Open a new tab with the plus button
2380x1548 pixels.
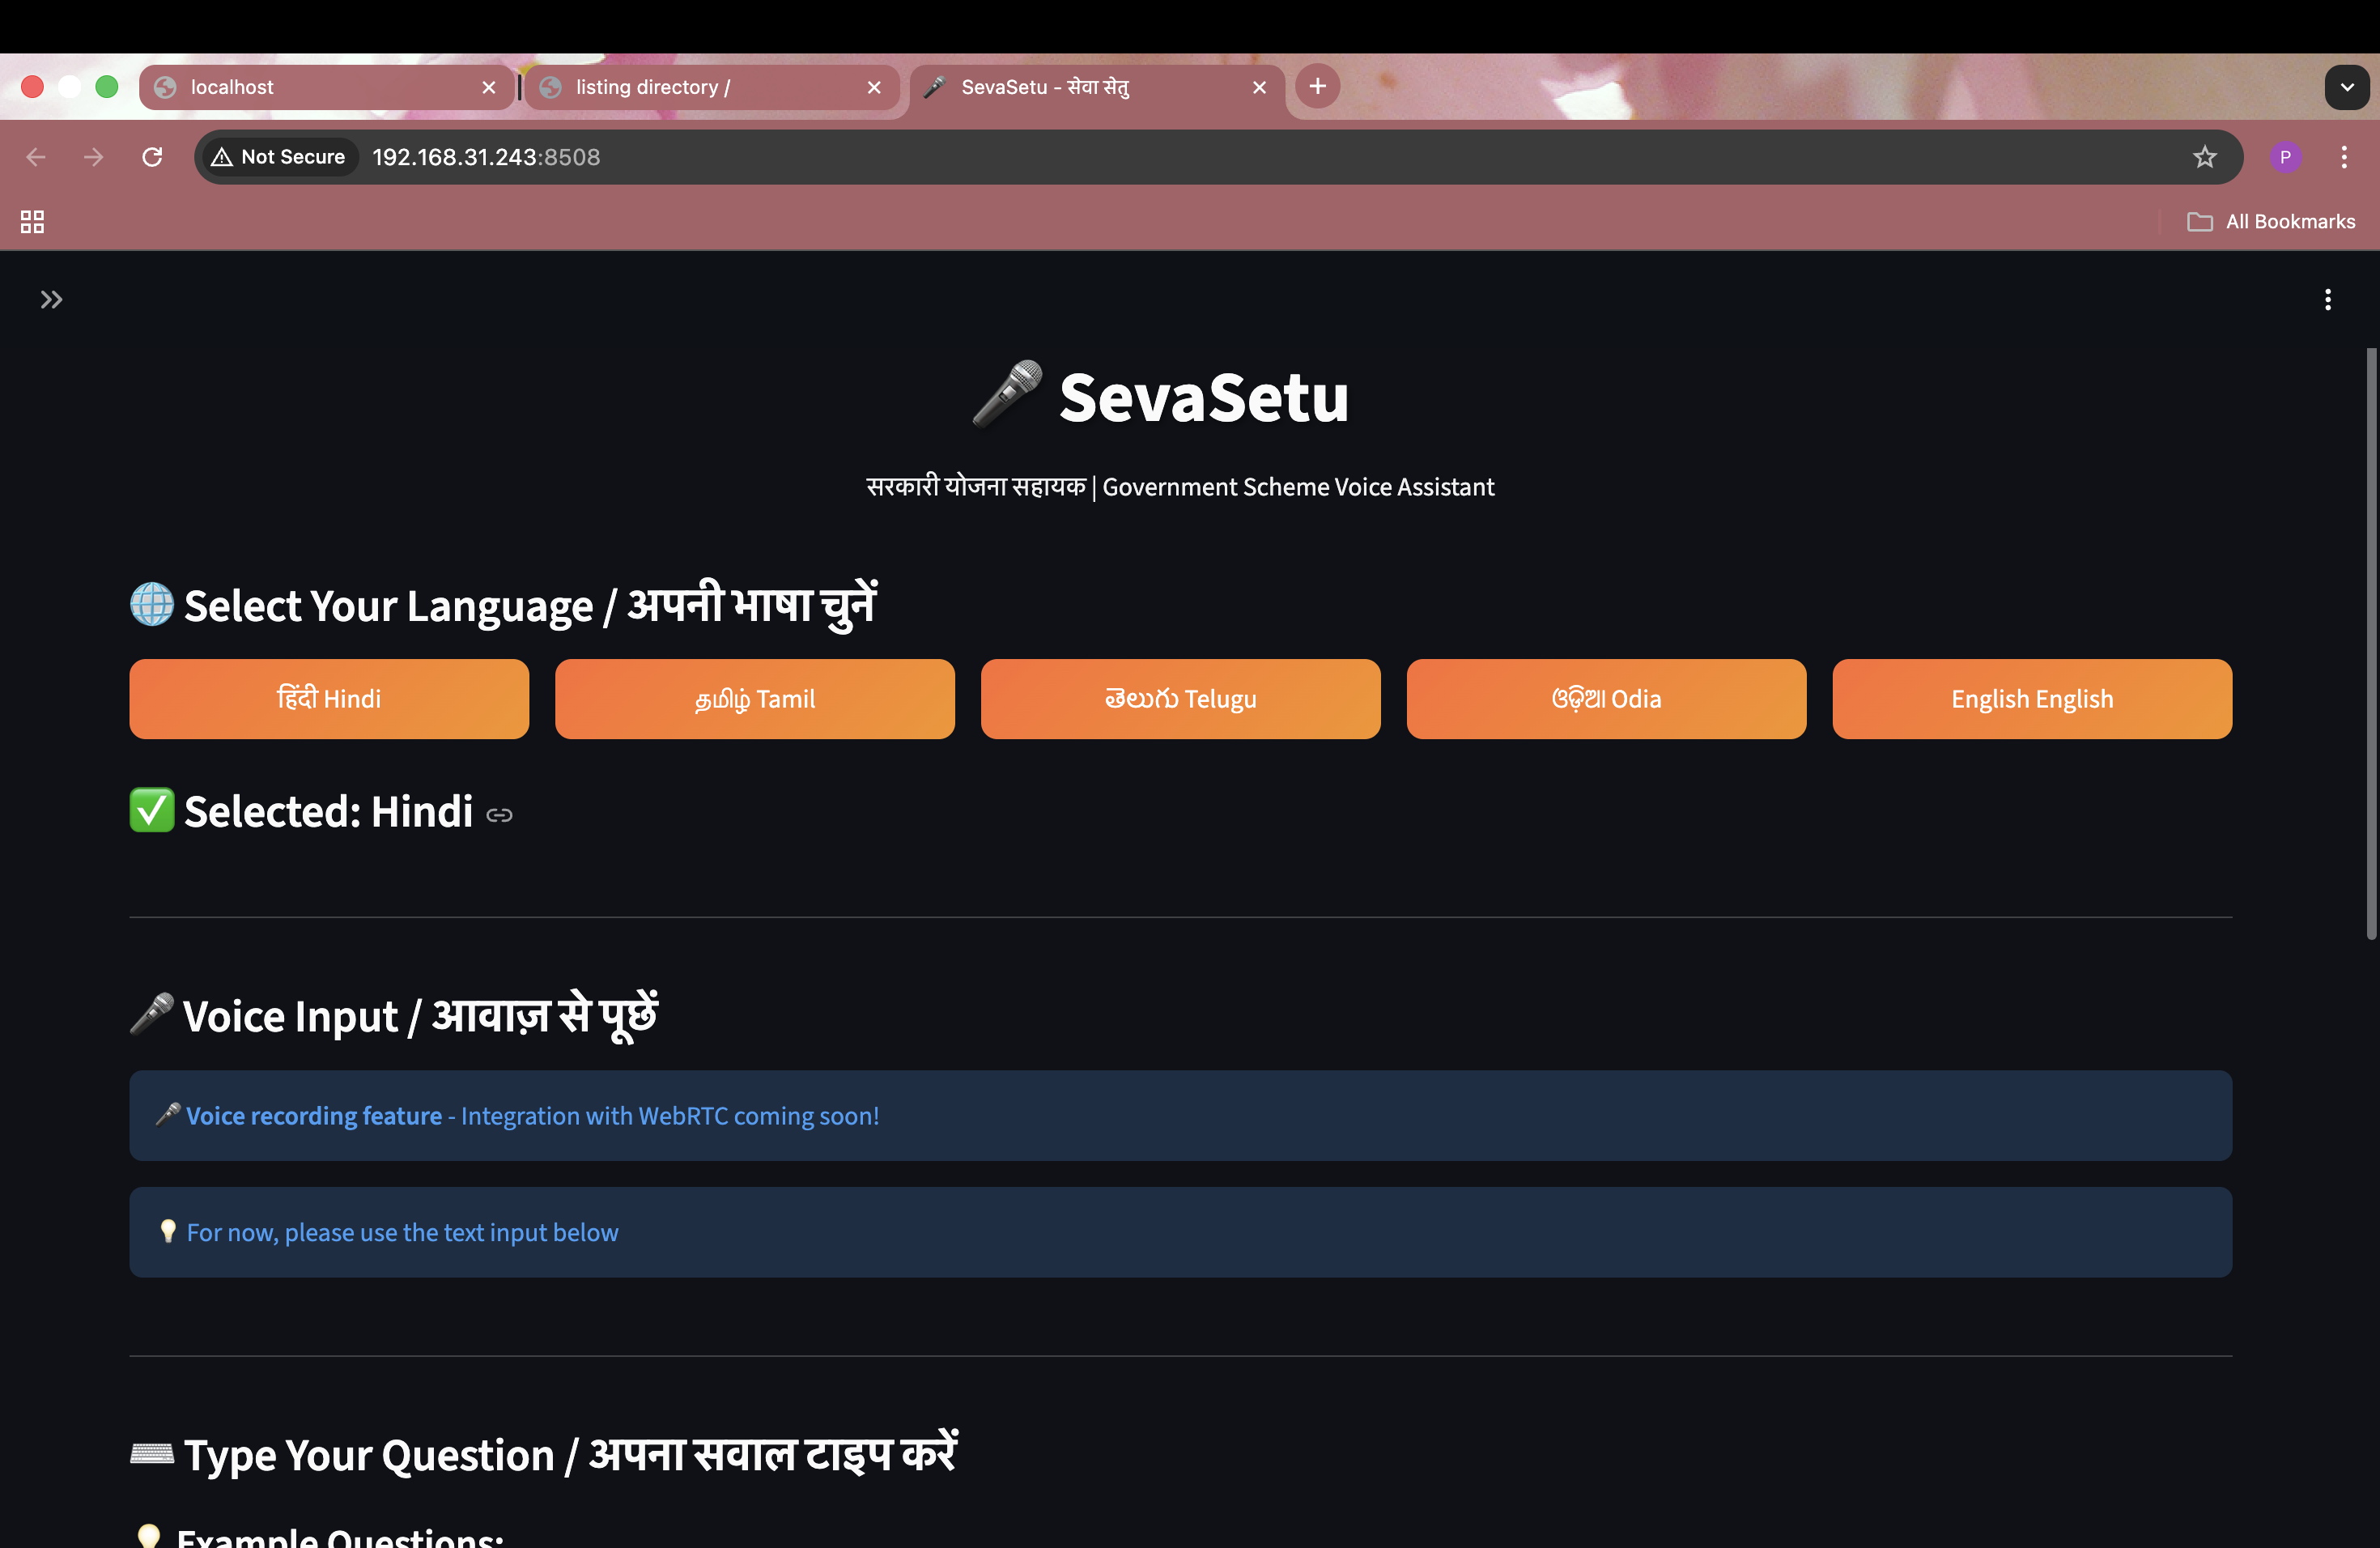pos(1317,86)
